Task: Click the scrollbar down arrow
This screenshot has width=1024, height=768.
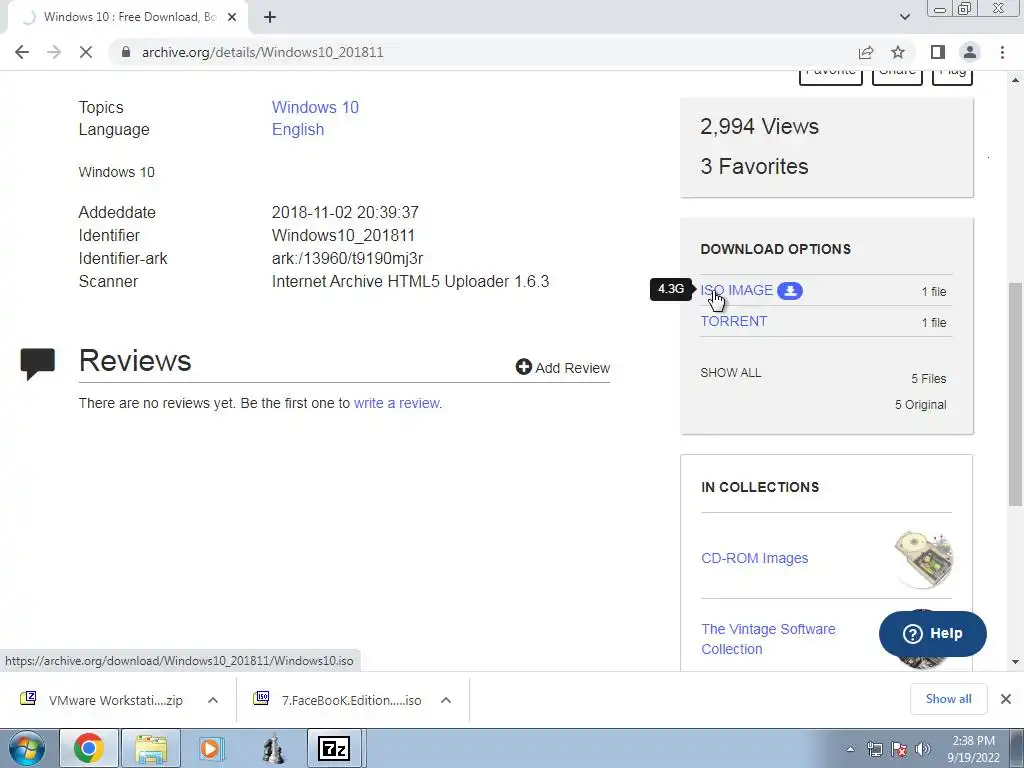Action: pos(1015,662)
